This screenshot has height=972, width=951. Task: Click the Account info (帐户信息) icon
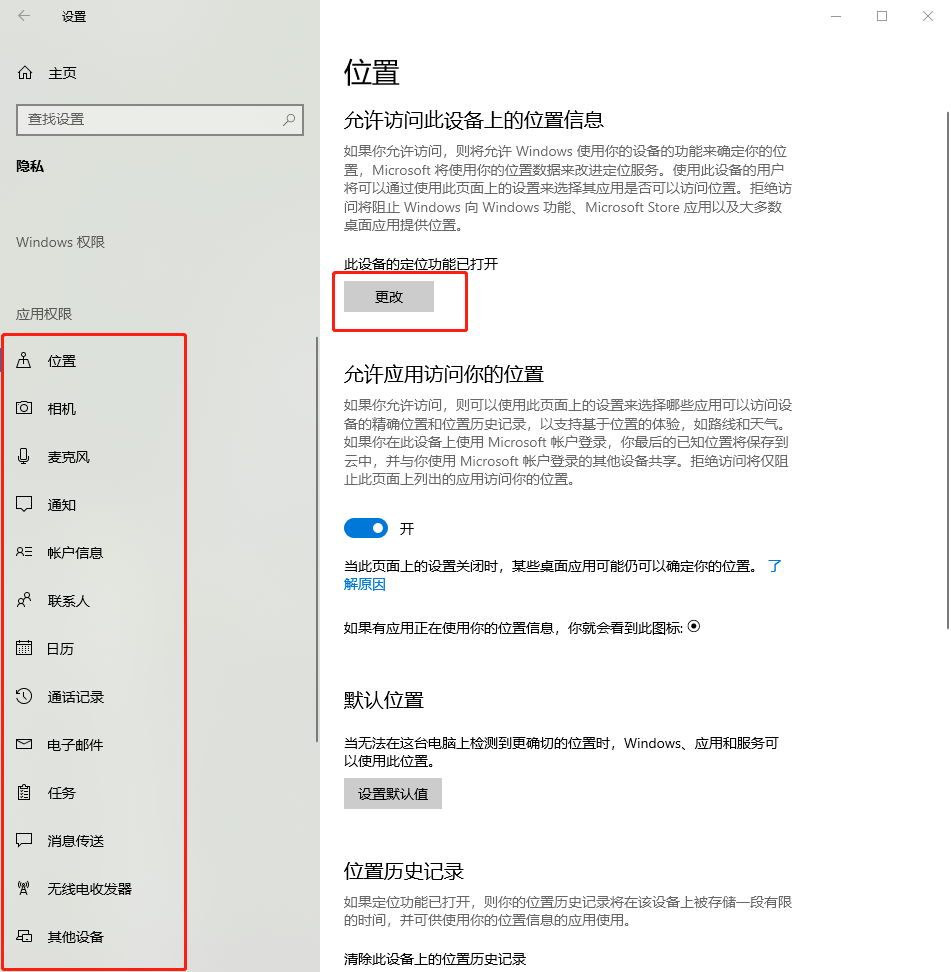25,553
